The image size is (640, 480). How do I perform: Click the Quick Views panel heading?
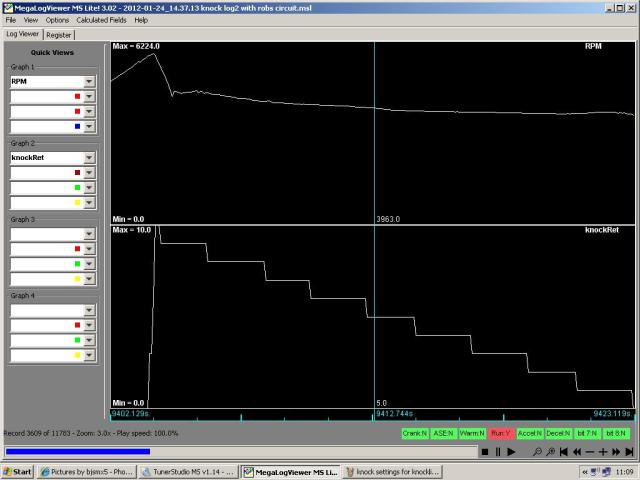click(x=52, y=52)
